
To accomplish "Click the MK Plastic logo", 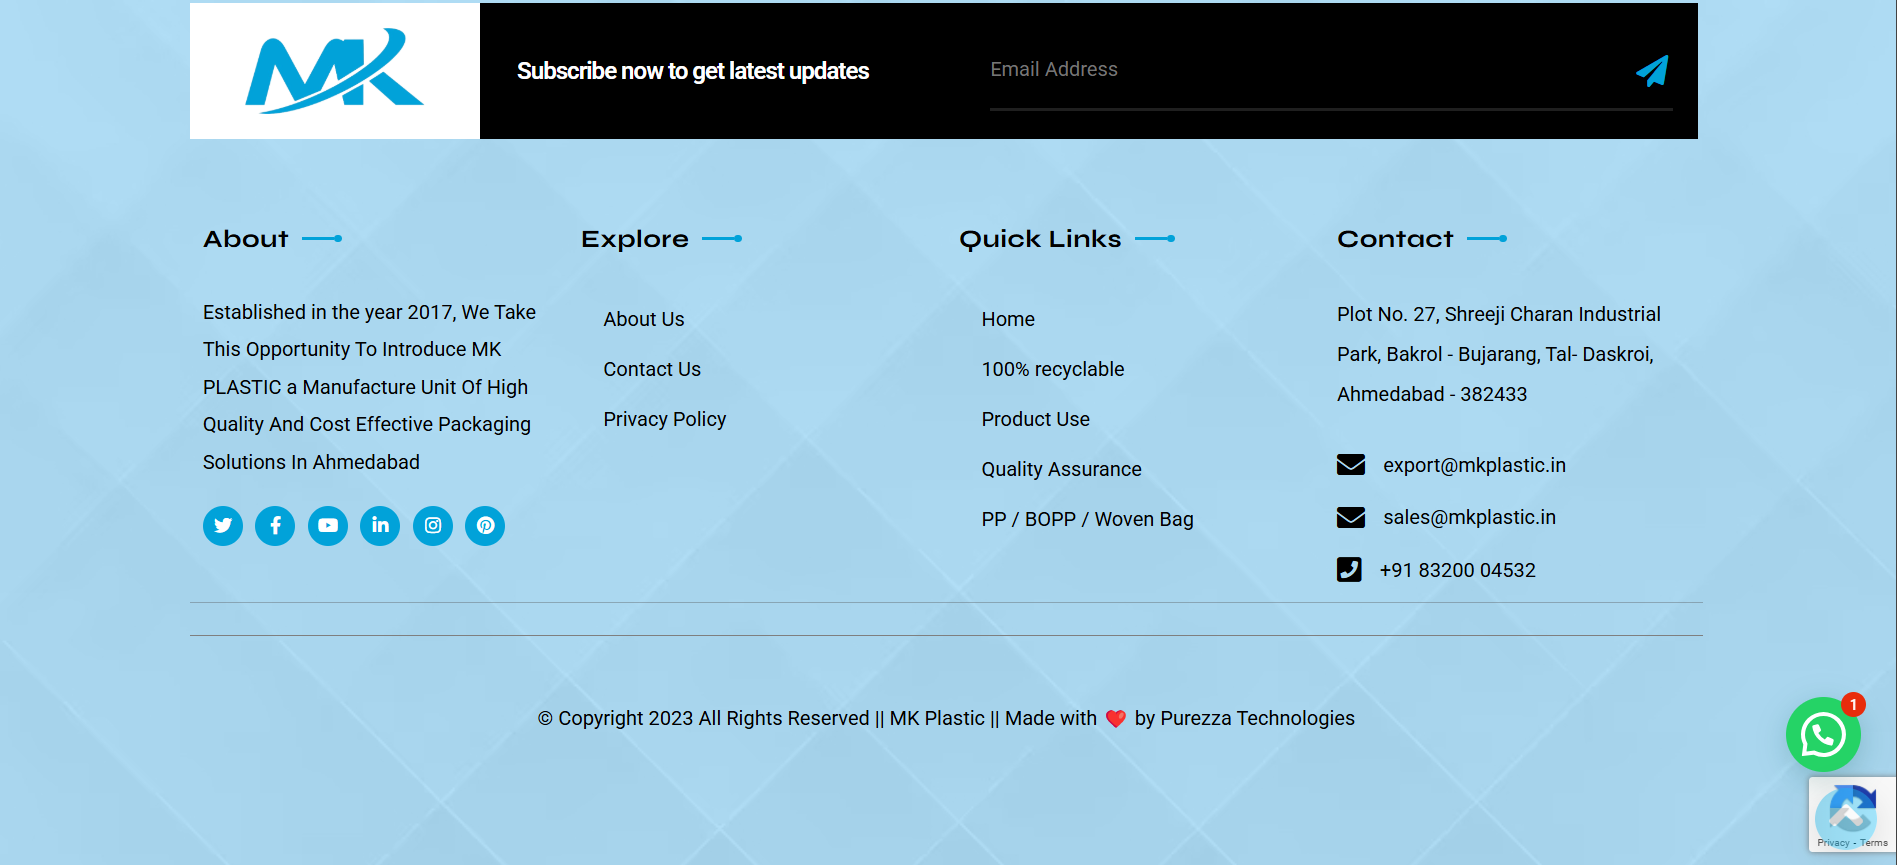I will [x=335, y=71].
